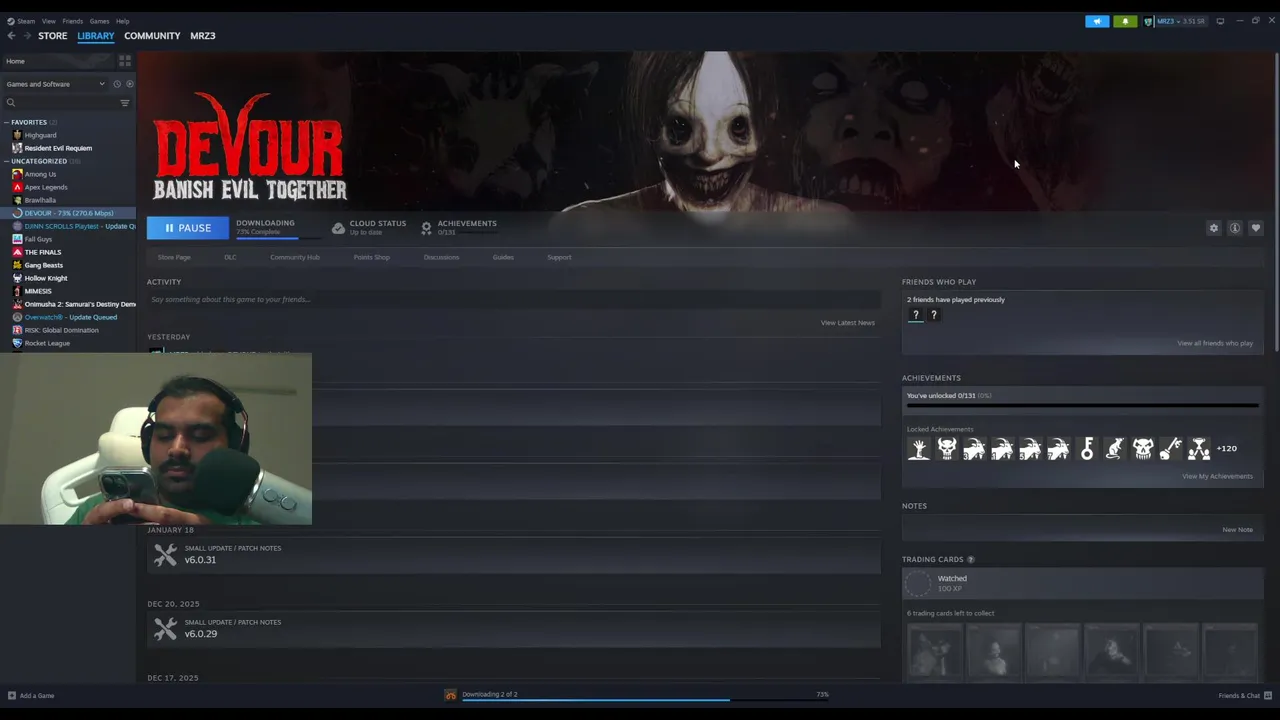Image resolution: width=1280 pixels, height=720 pixels.
Task: Click the library search field
Action: [x=61, y=102]
